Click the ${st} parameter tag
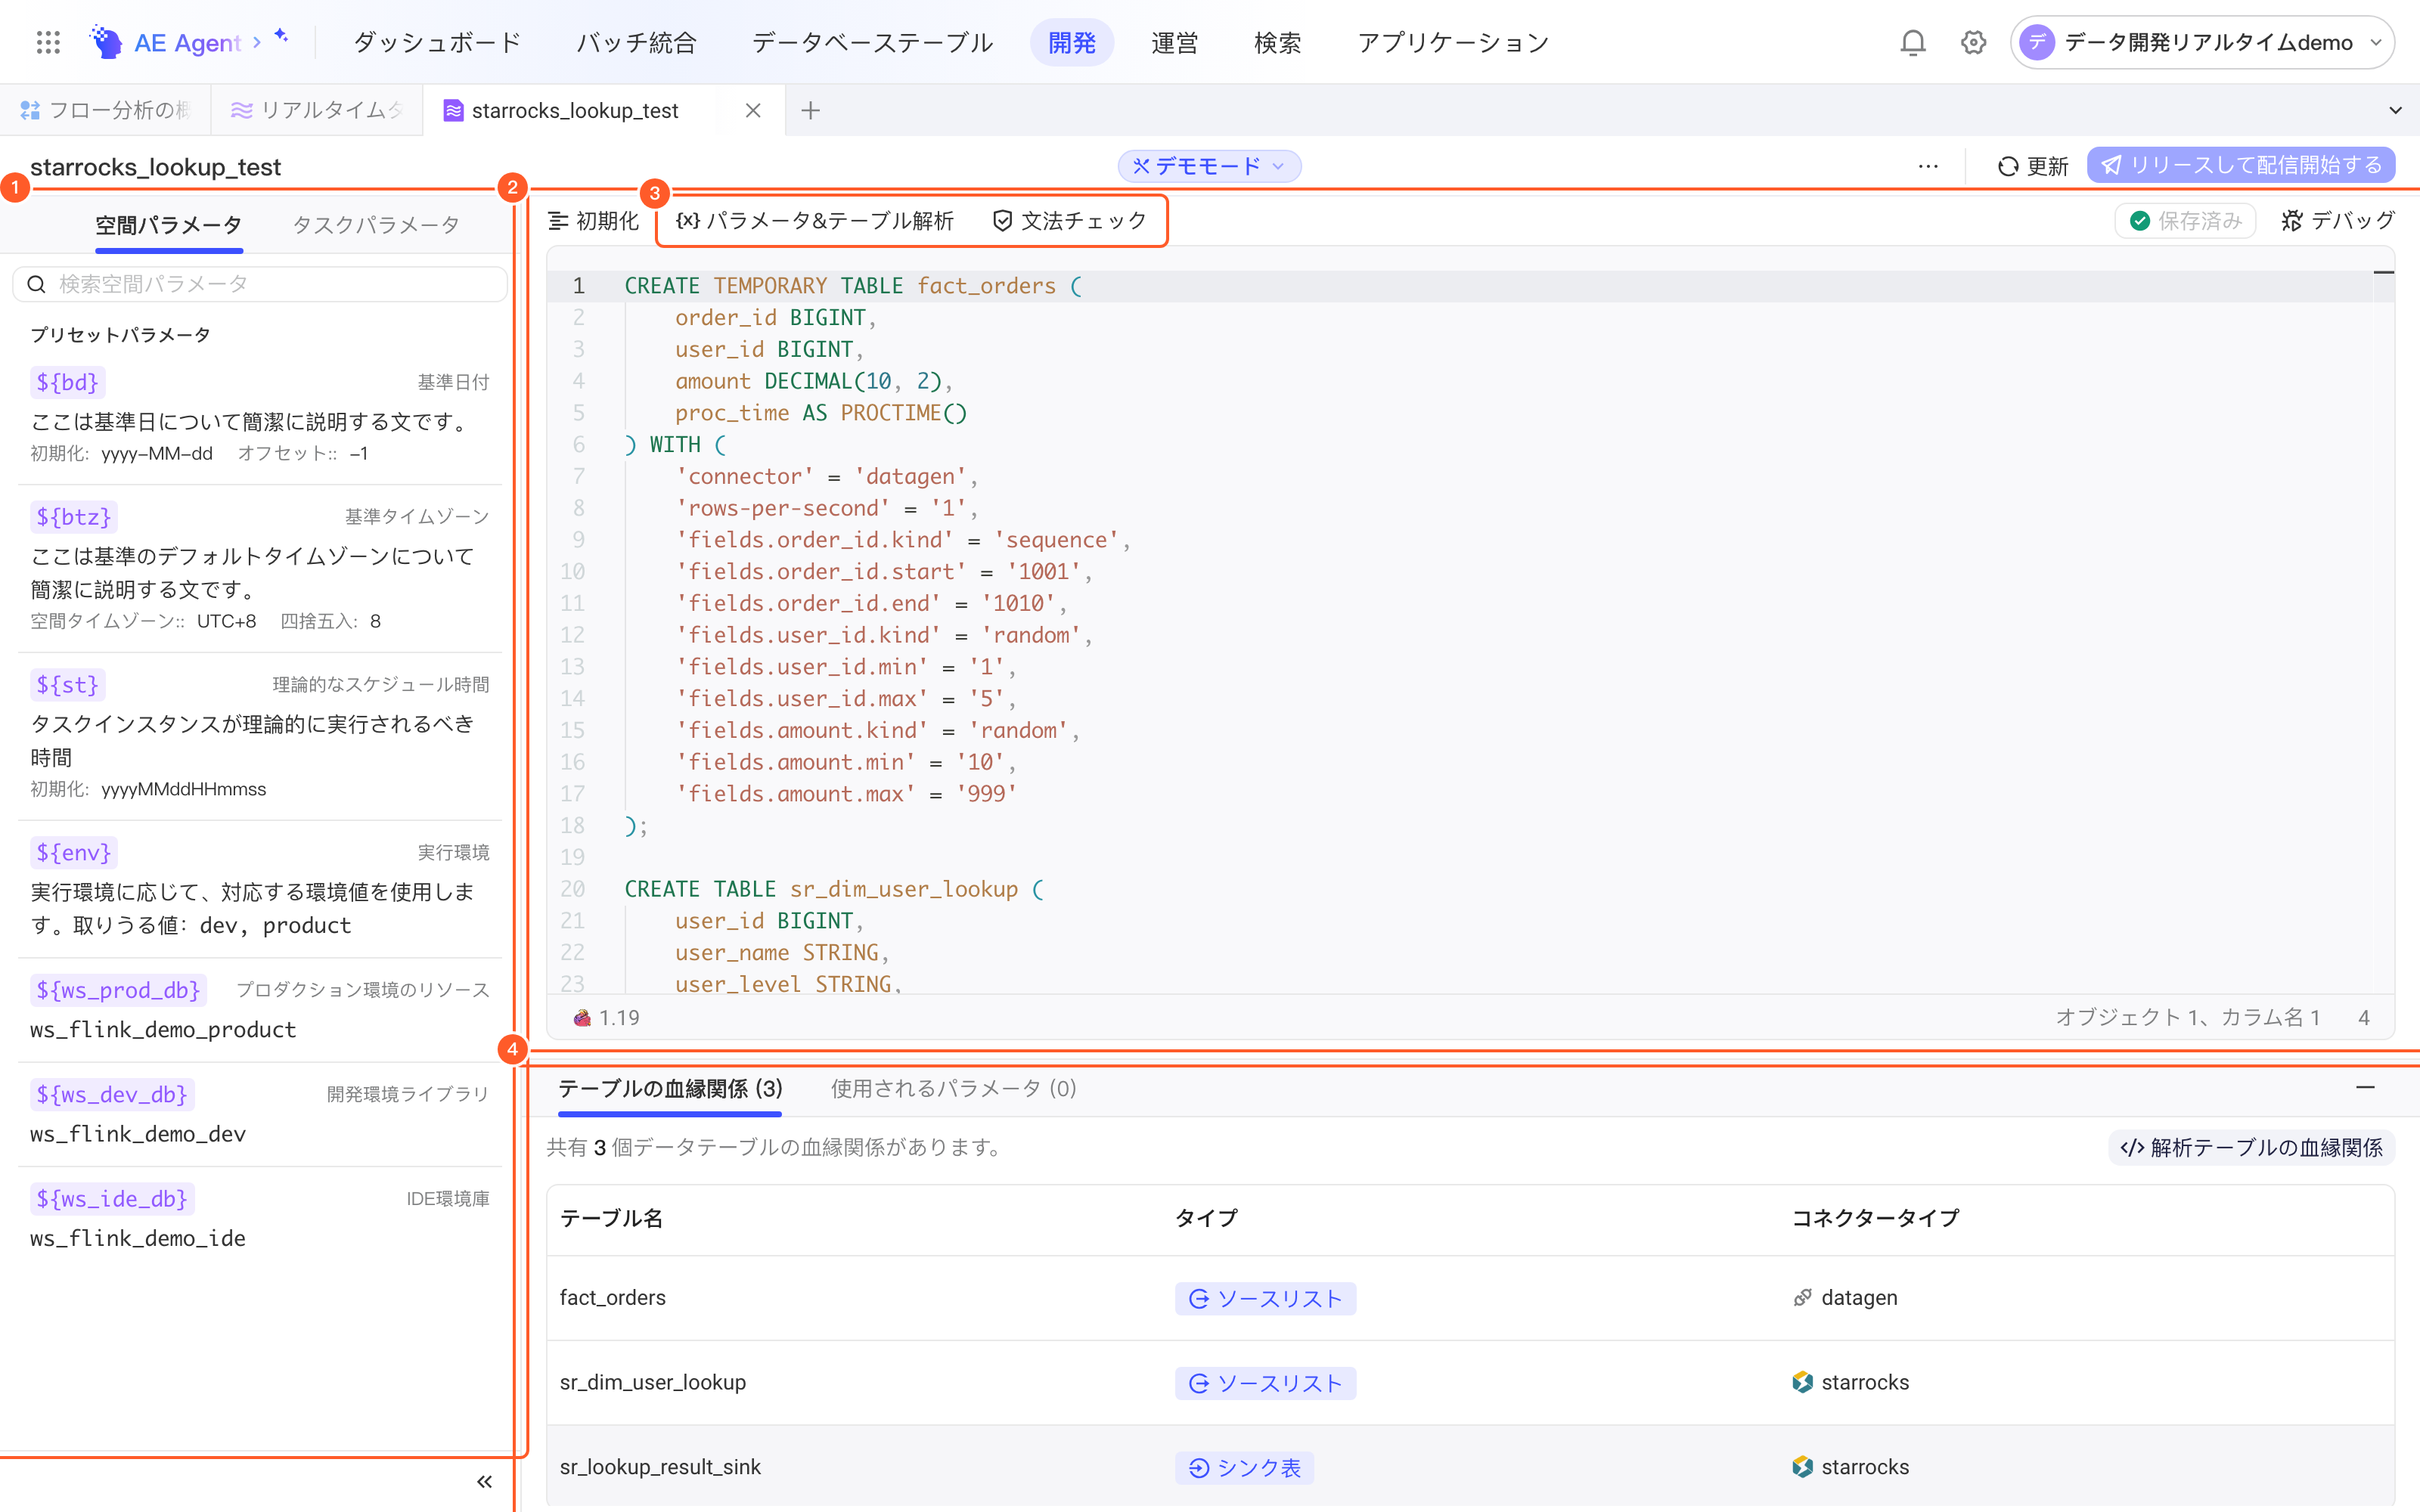 point(67,685)
